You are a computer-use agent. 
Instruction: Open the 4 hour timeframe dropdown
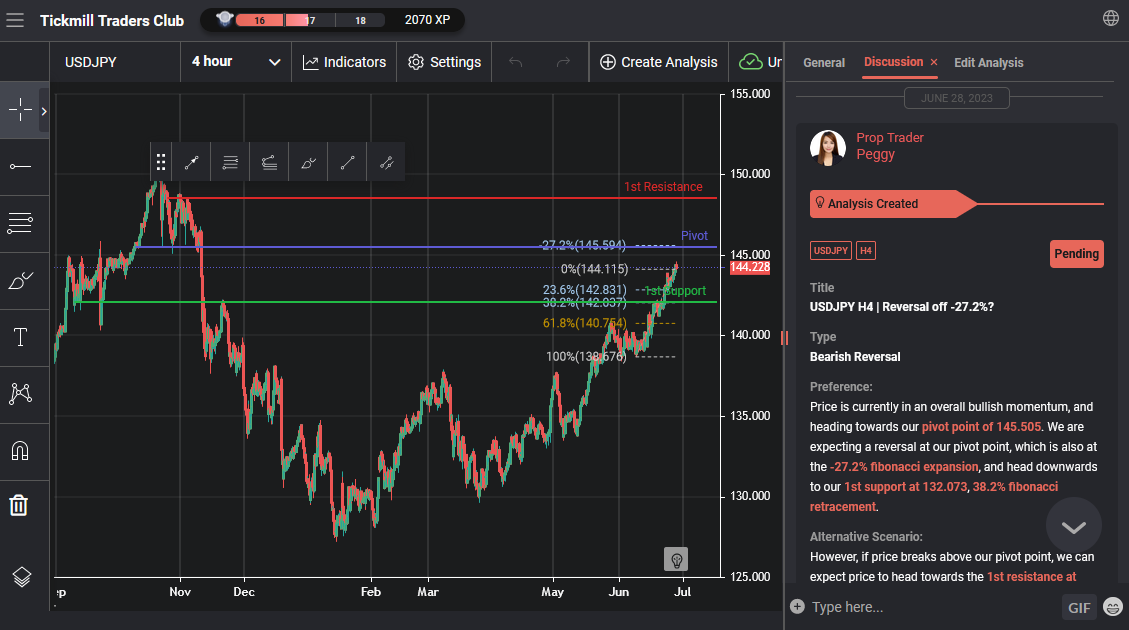(236, 62)
